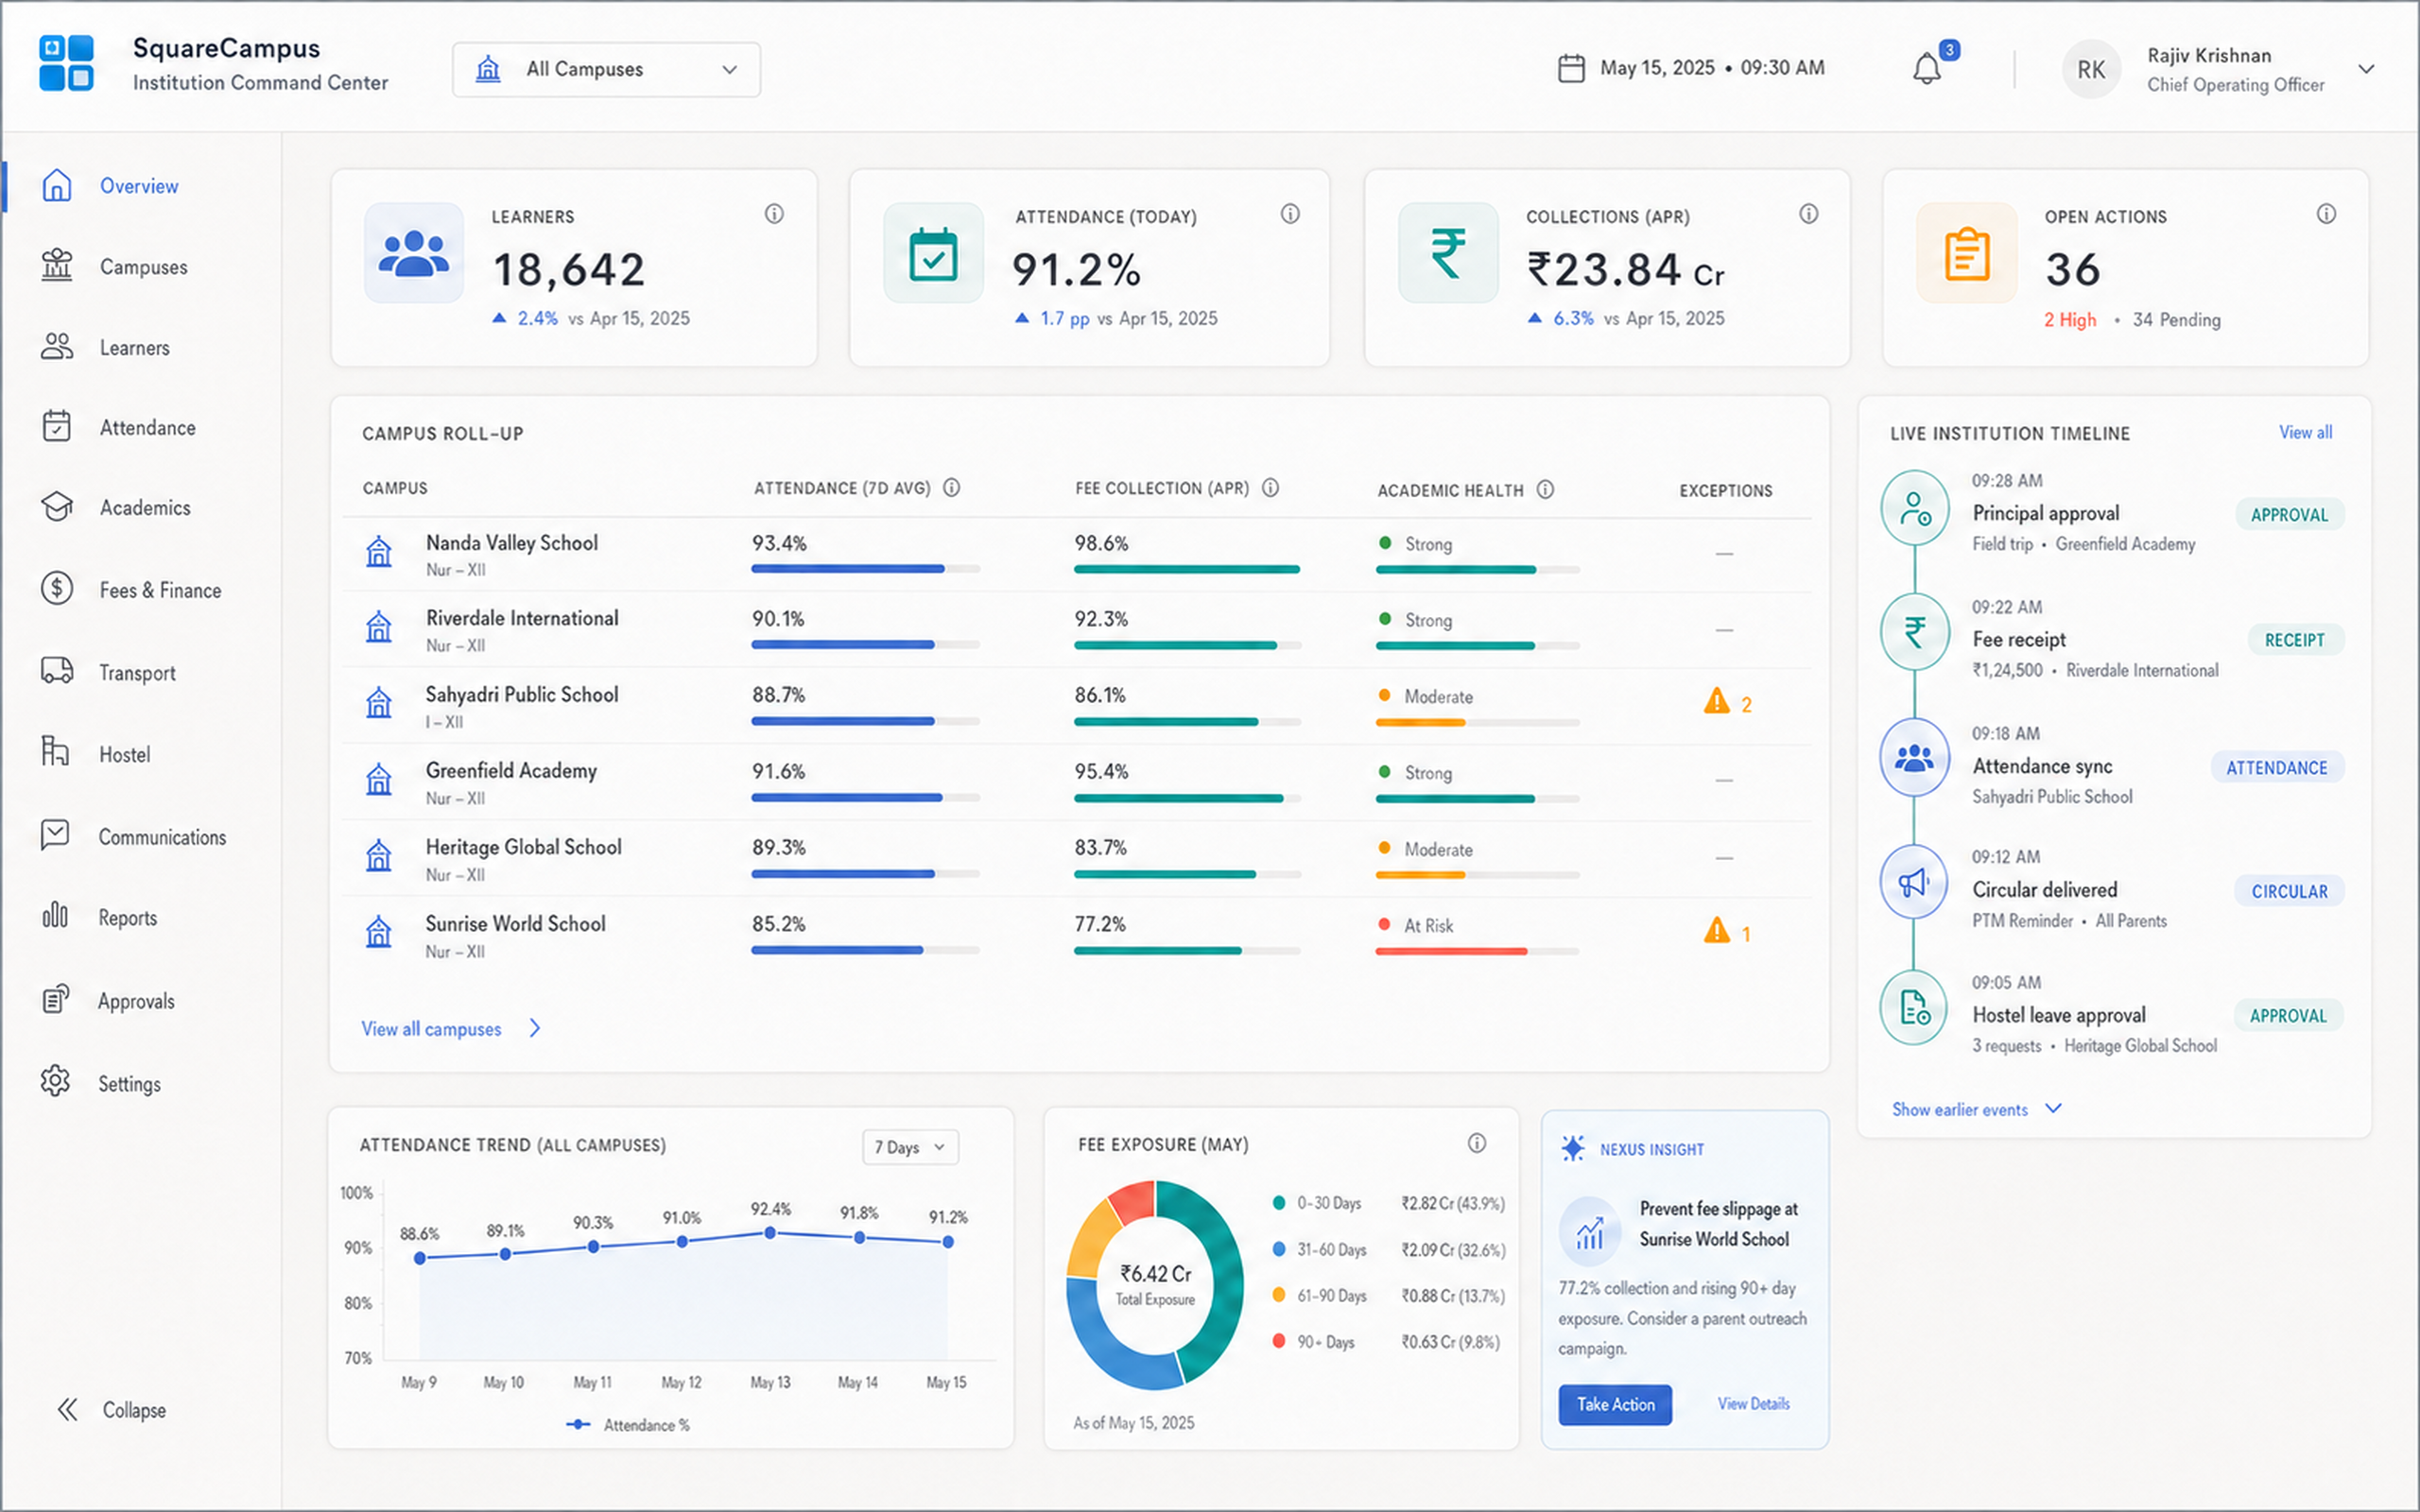Click the SquareCampus logo icon
2420x1512 pixels.
(x=66, y=63)
